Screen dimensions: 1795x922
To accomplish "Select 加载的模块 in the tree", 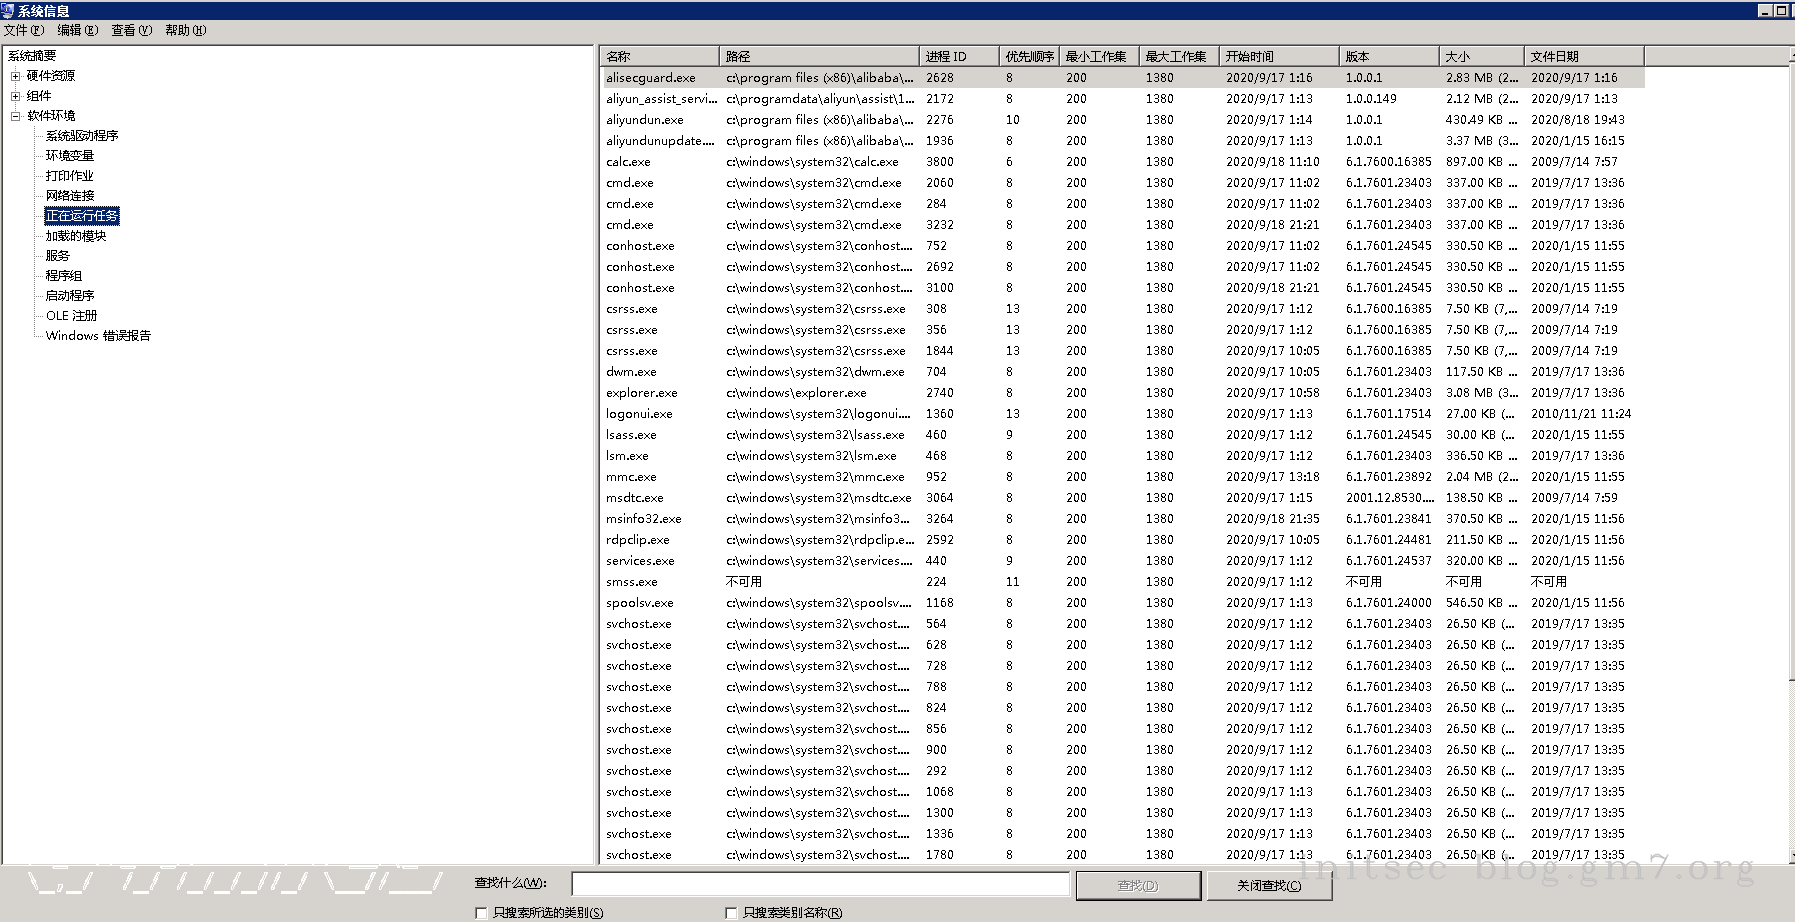I will [x=76, y=236].
